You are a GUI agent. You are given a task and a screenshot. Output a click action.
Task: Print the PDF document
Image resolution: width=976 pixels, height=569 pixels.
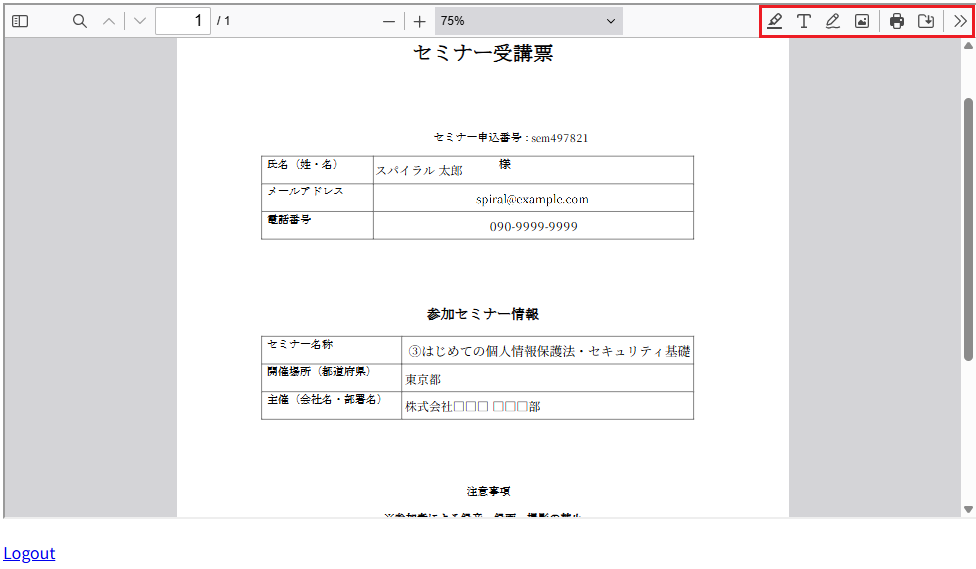897,21
